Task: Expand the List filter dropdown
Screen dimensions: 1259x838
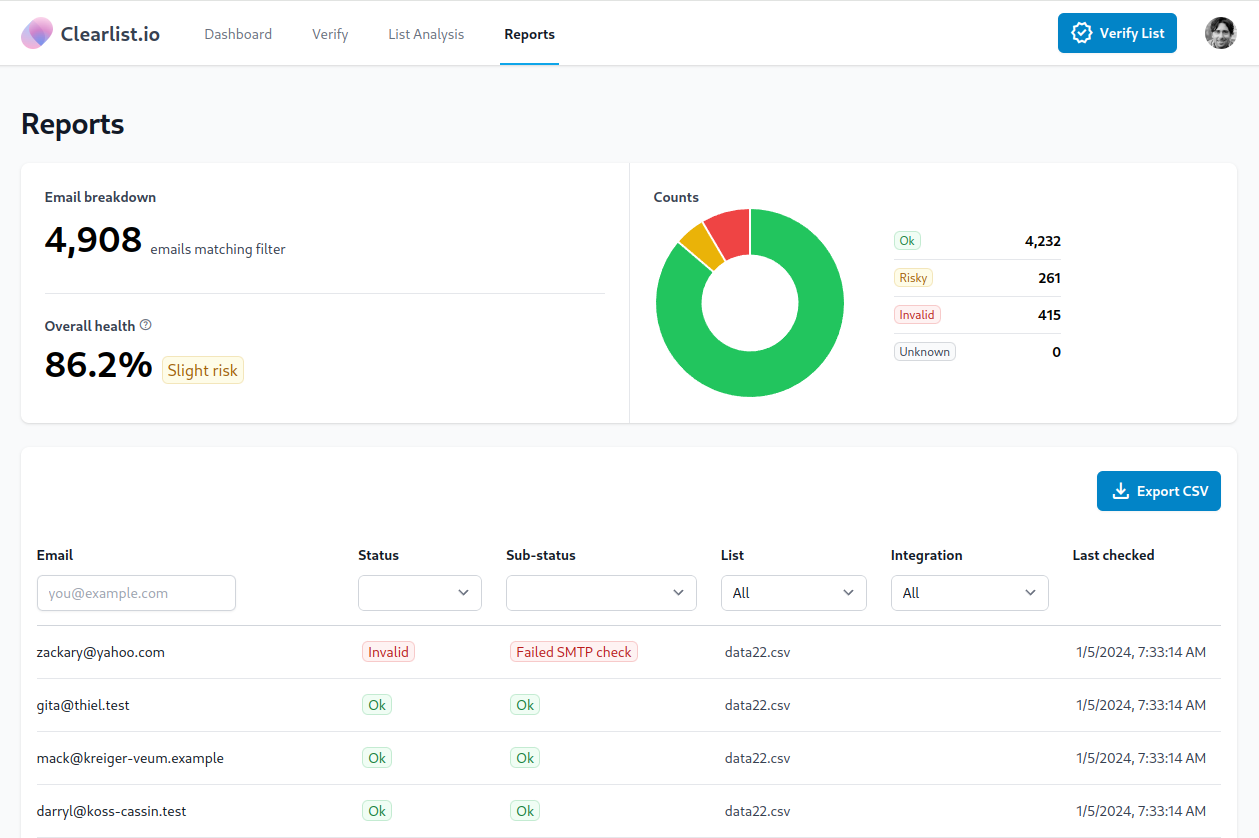Action: 793,593
